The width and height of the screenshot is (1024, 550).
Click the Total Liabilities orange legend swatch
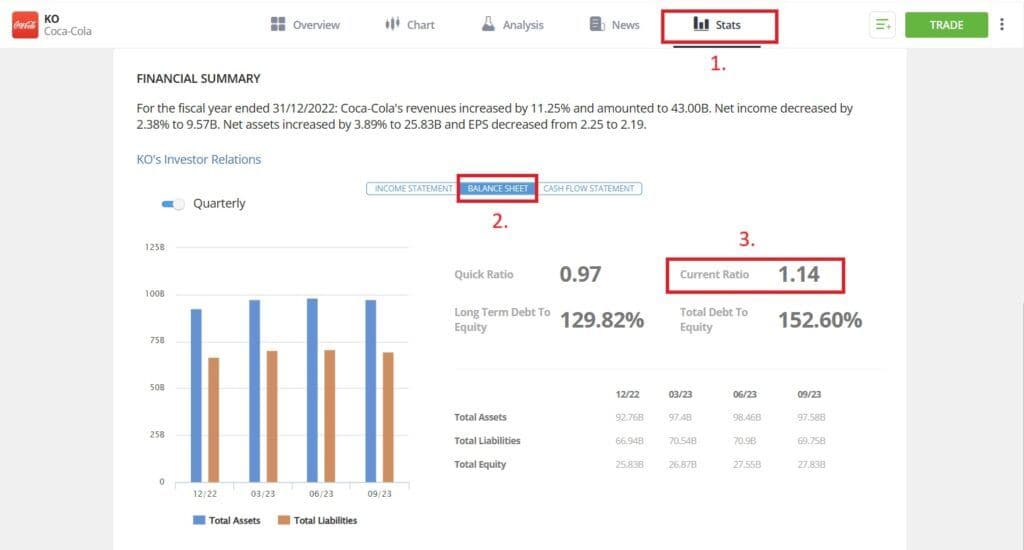coord(284,520)
